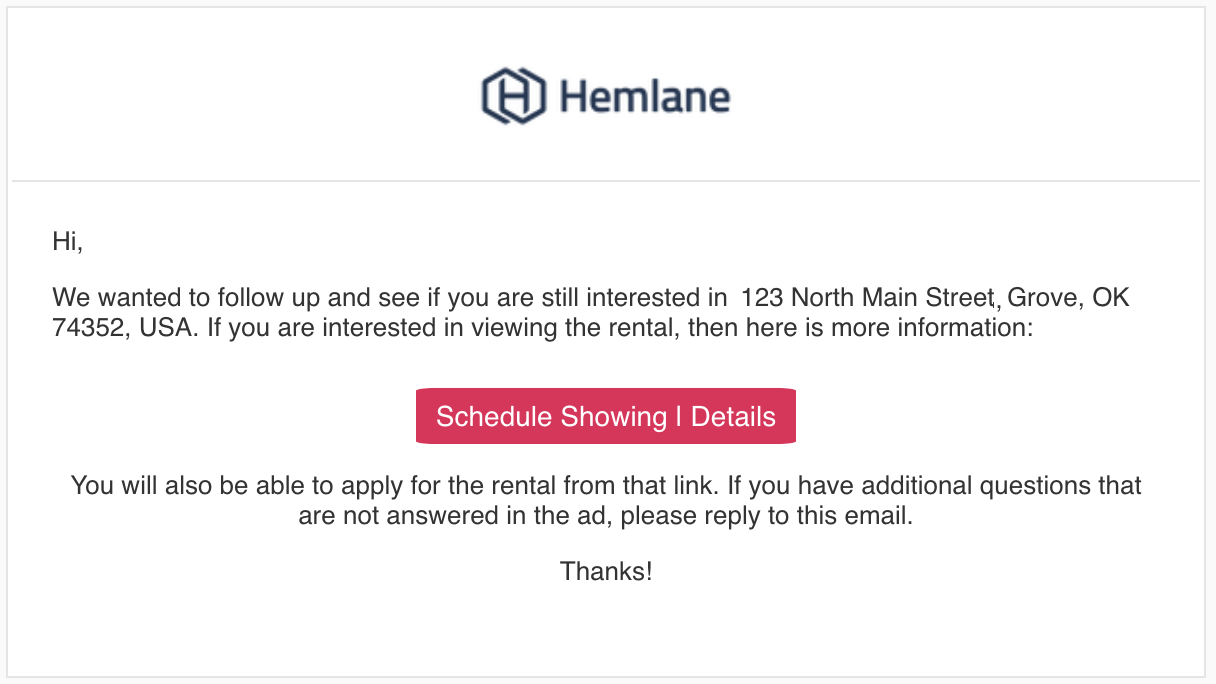Viewport: 1216px width, 684px height.
Task: Click the "123 North Main Street" address text
Action: 868,298
